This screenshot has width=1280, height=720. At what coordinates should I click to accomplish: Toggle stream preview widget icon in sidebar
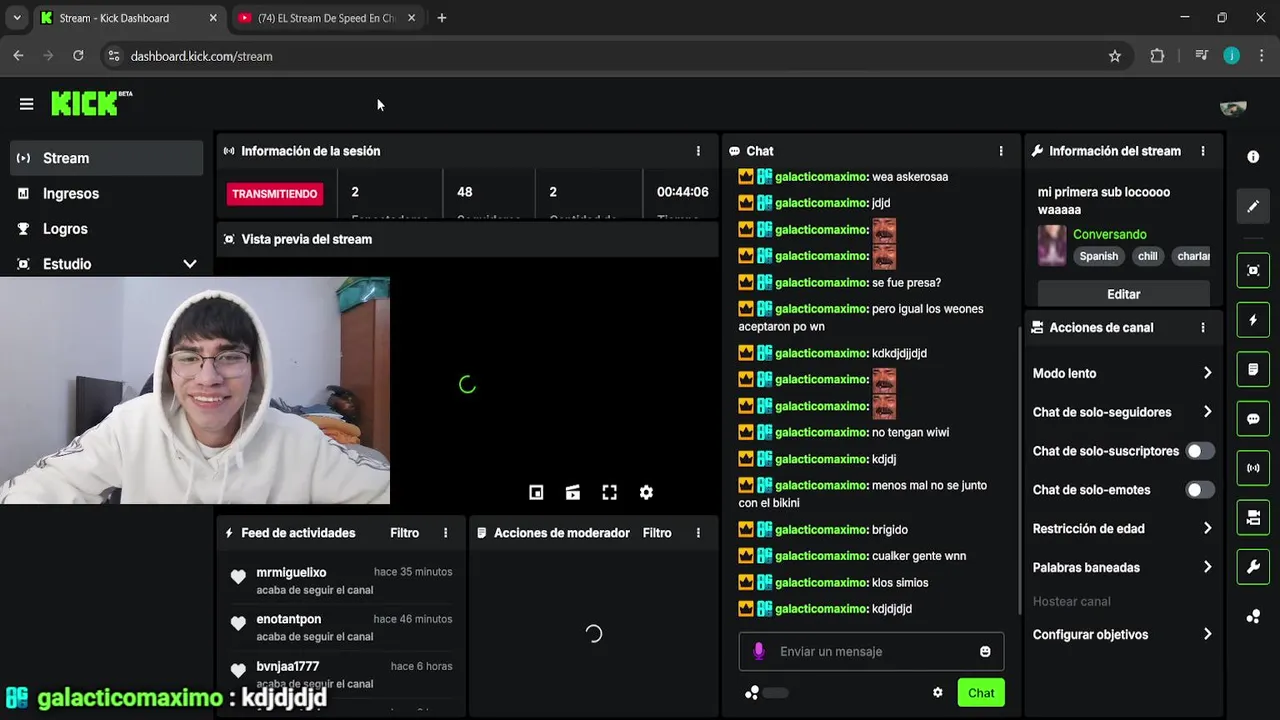(x=1253, y=270)
